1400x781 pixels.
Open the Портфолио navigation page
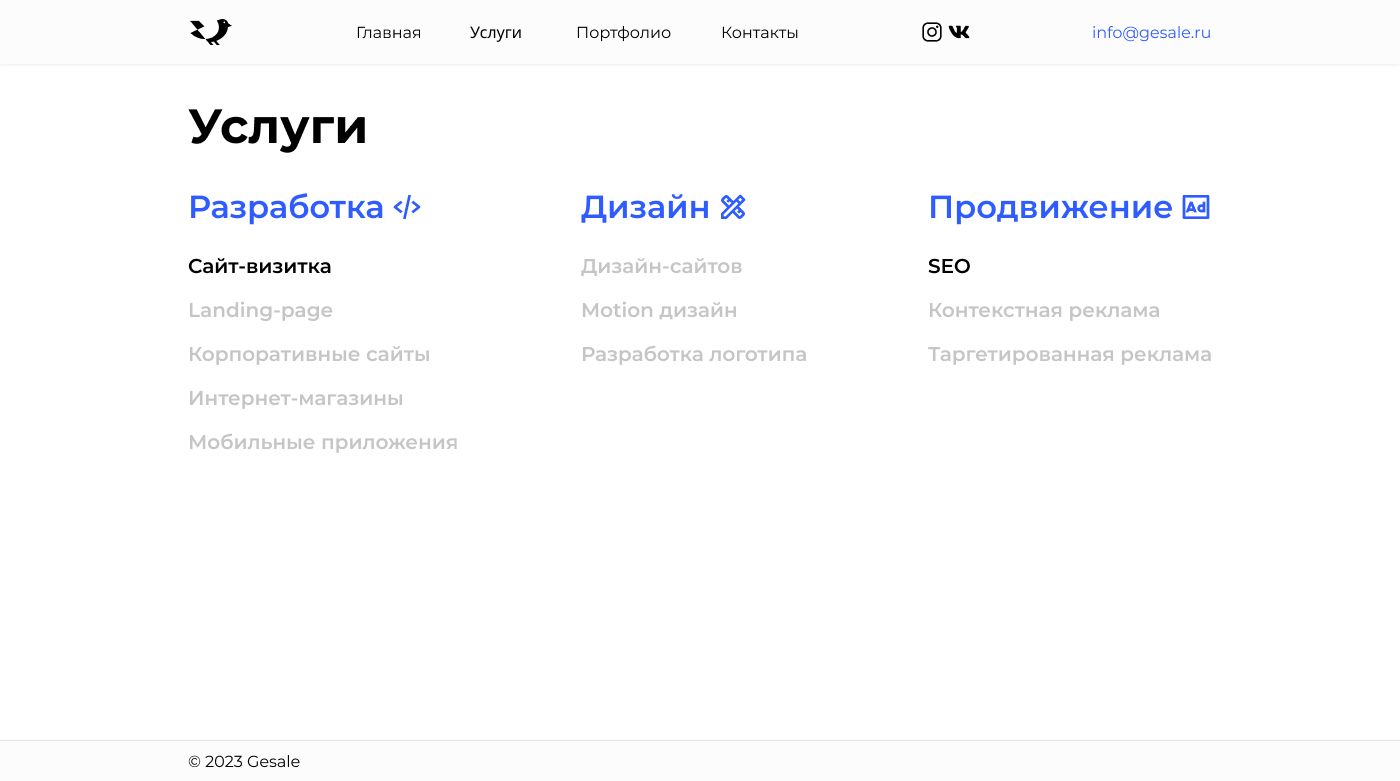tap(623, 33)
